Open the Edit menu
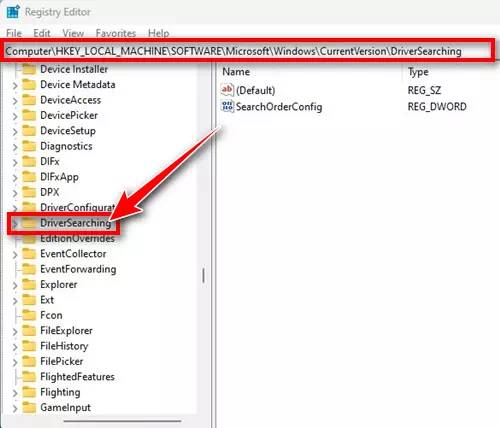The image size is (500, 428). (x=42, y=33)
